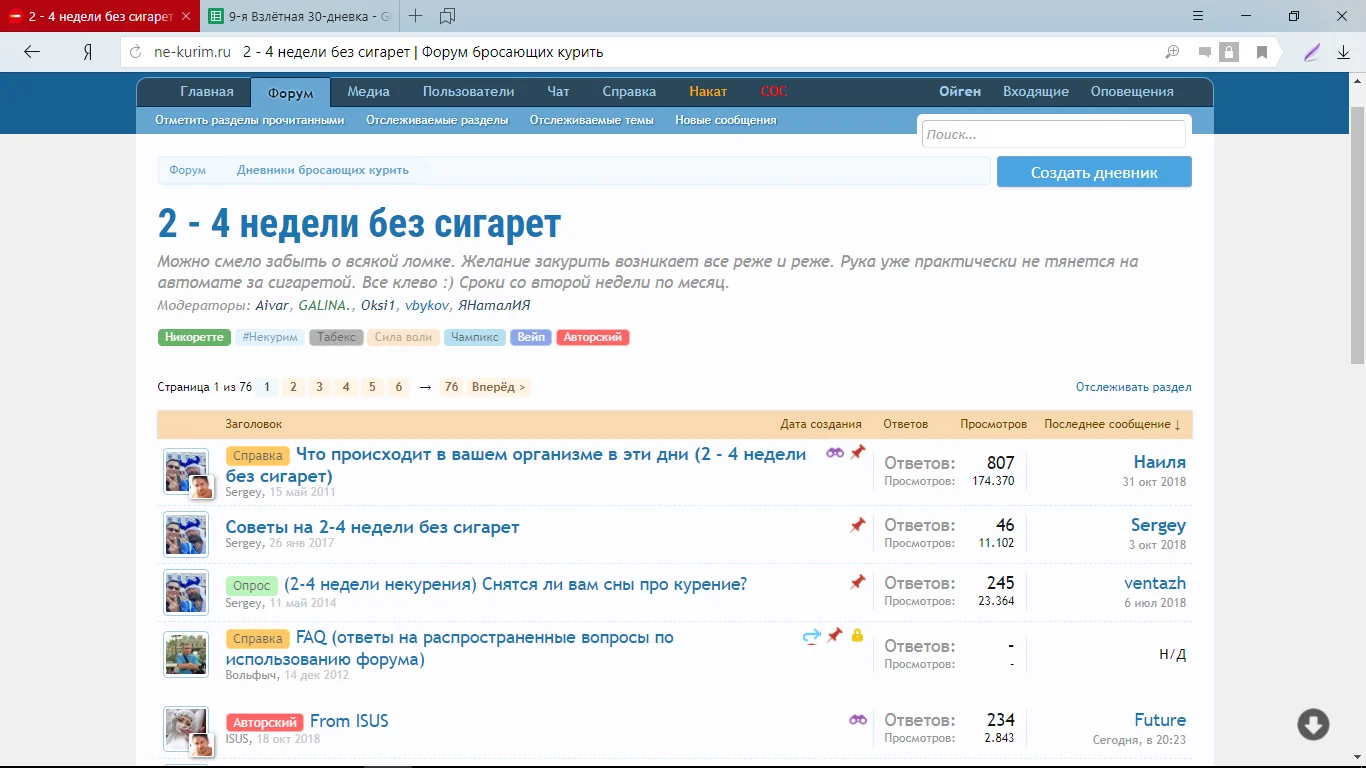Open moderator GALINA. profile link
The width and height of the screenshot is (1366, 768).
point(326,306)
